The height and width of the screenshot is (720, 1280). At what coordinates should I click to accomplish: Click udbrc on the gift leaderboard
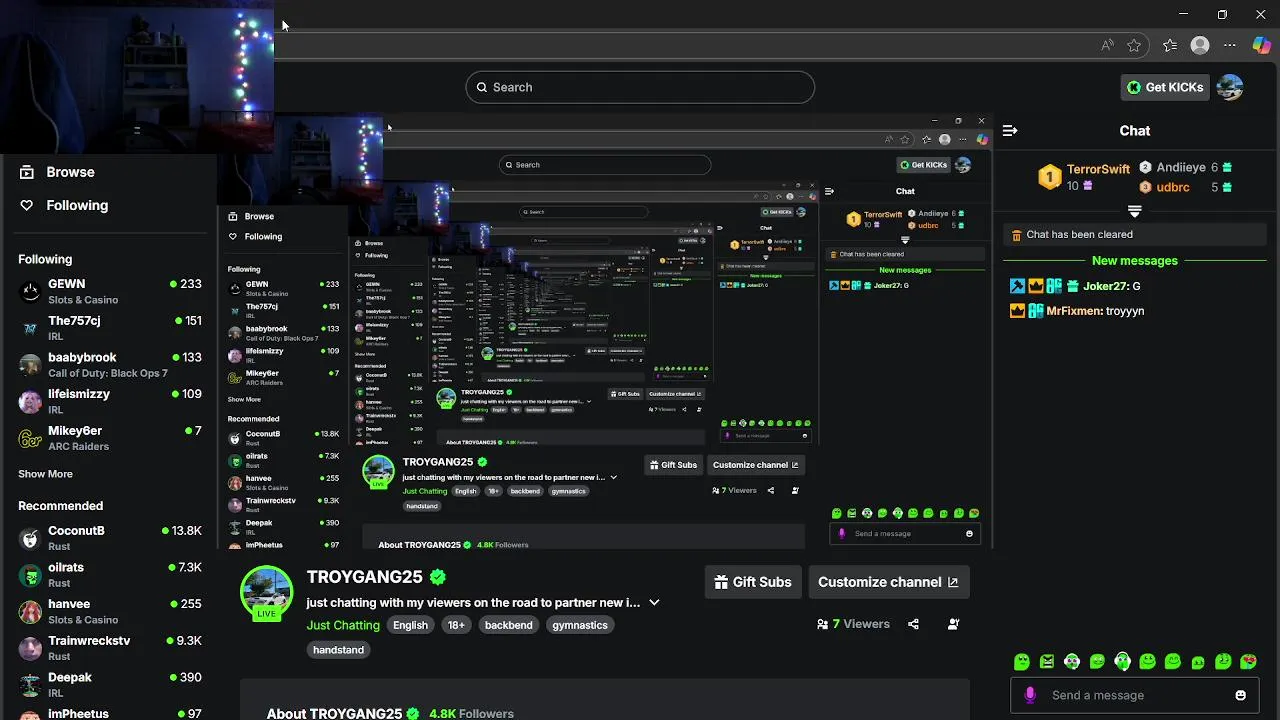click(1173, 187)
